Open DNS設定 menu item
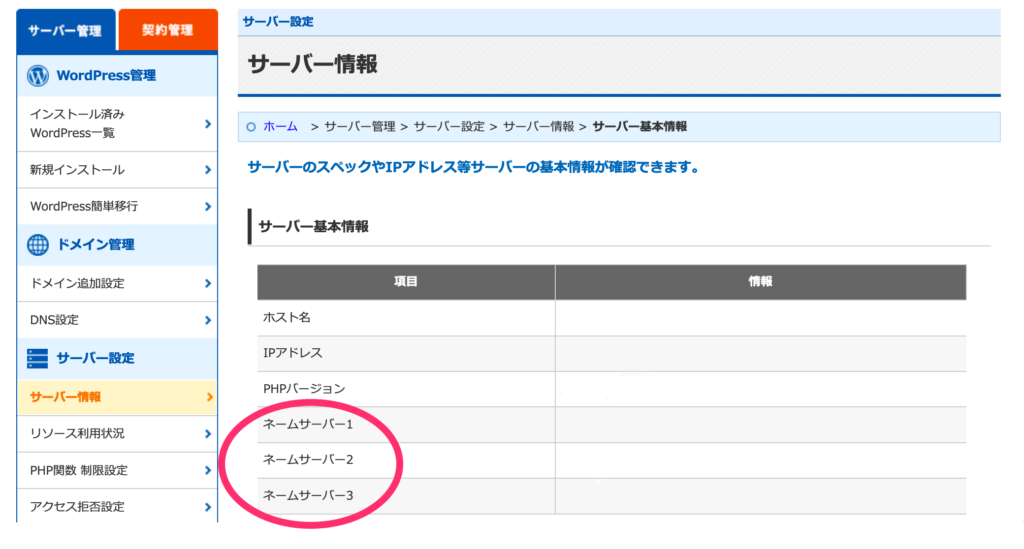1024x549 pixels. click(118, 320)
